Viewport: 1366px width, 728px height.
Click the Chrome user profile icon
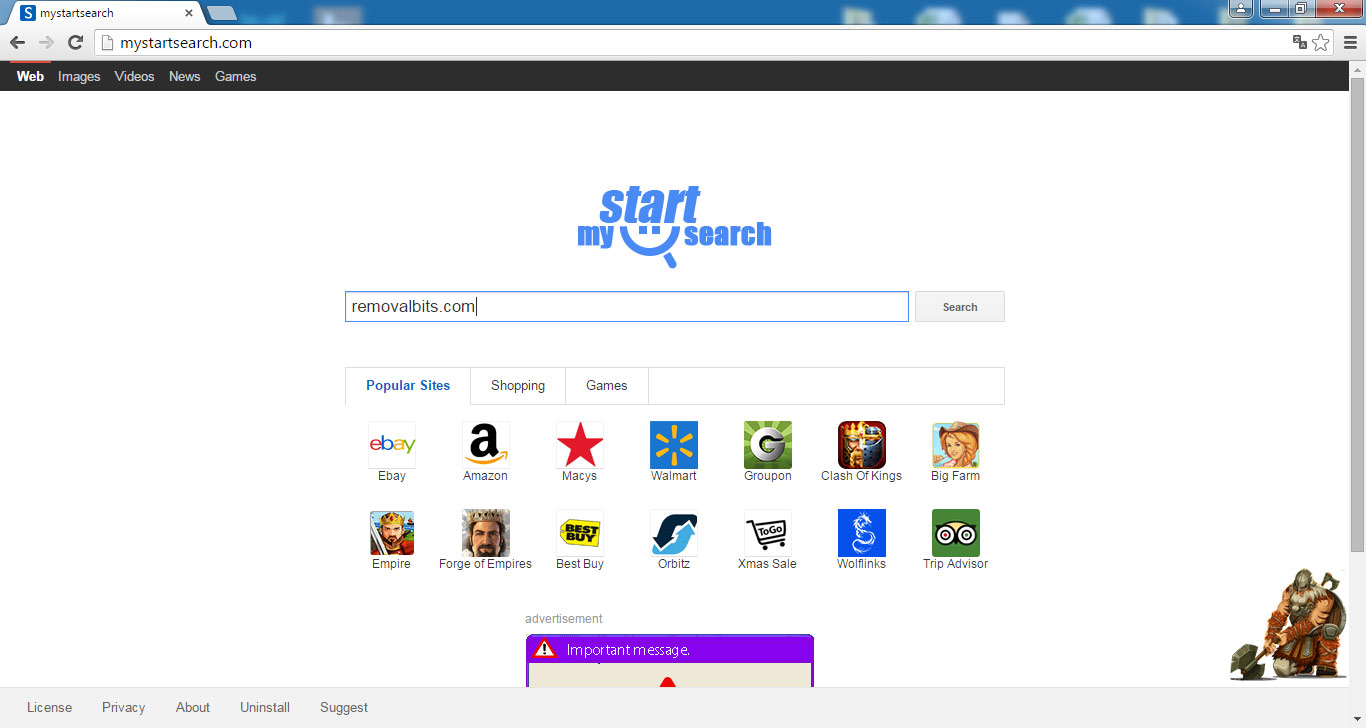1241,9
